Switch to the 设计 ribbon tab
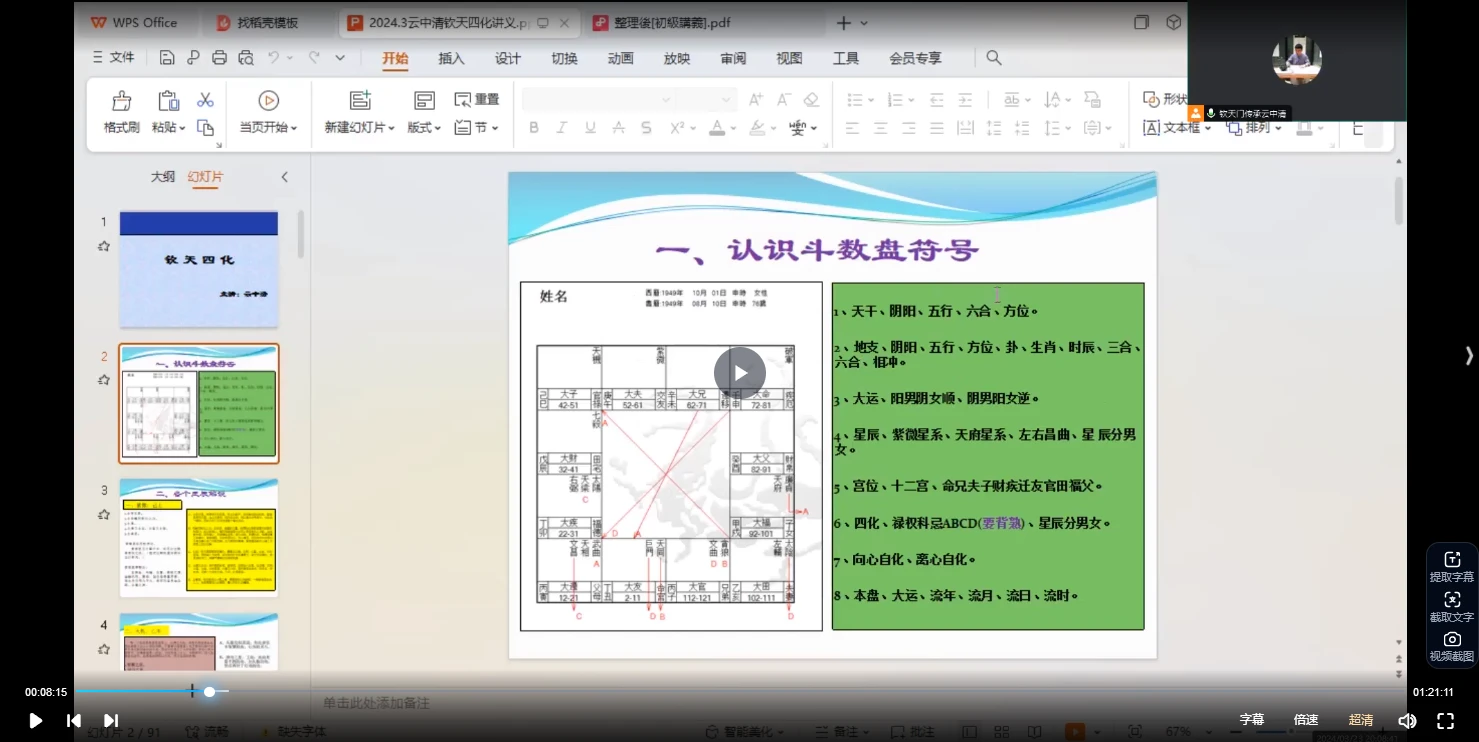The height and width of the screenshot is (742, 1479). (x=508, y=58)
